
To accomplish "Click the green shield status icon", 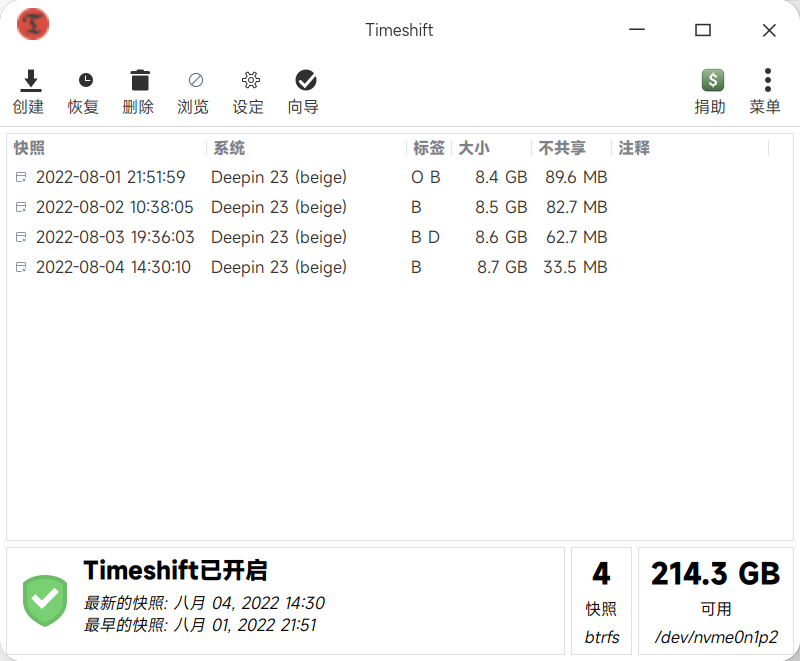I will (45, 600).
